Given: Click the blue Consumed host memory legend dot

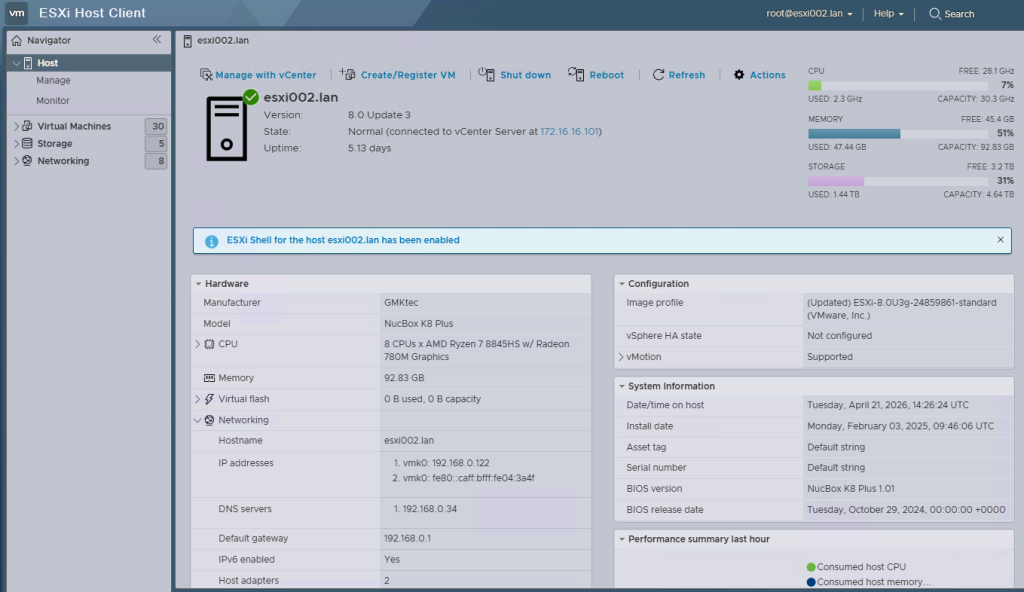Looking at the screenshot, I should [x=811, y=582].
